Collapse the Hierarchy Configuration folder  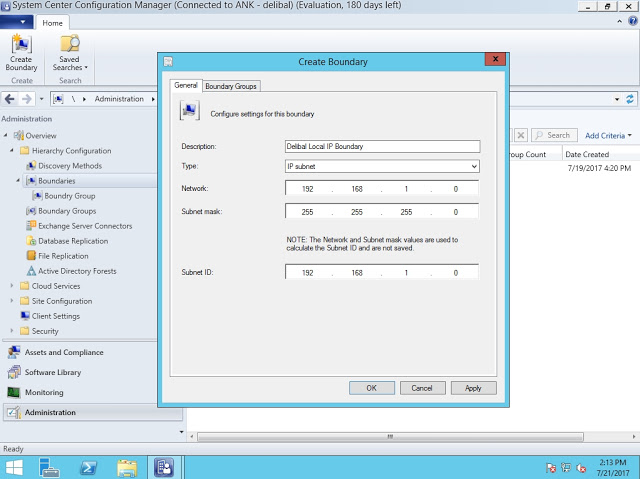click(12, 151)
